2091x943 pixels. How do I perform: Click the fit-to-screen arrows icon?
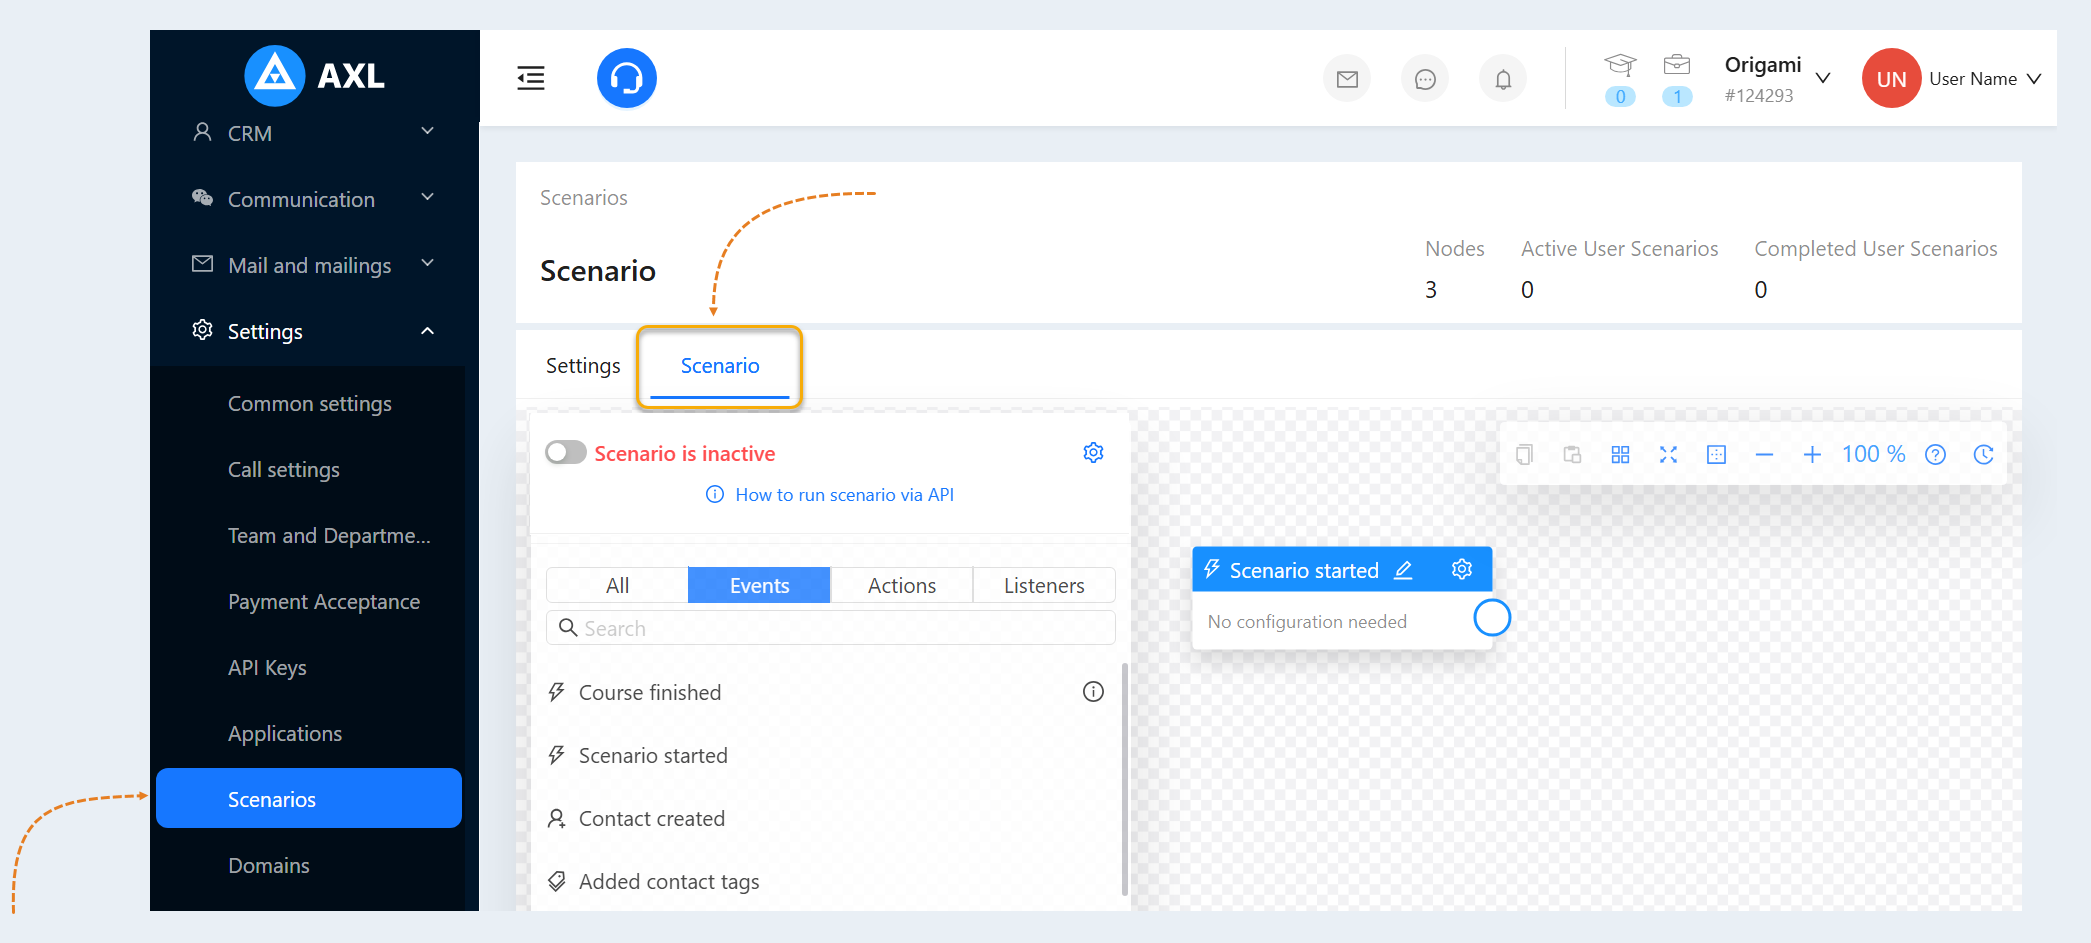coord(1668,455)
